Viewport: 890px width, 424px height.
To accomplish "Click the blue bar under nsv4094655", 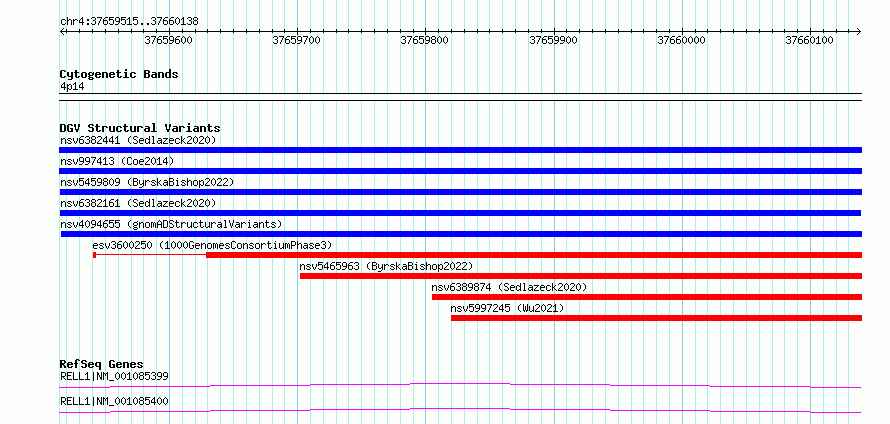I will pyautogui.click(x=461, y=234).
